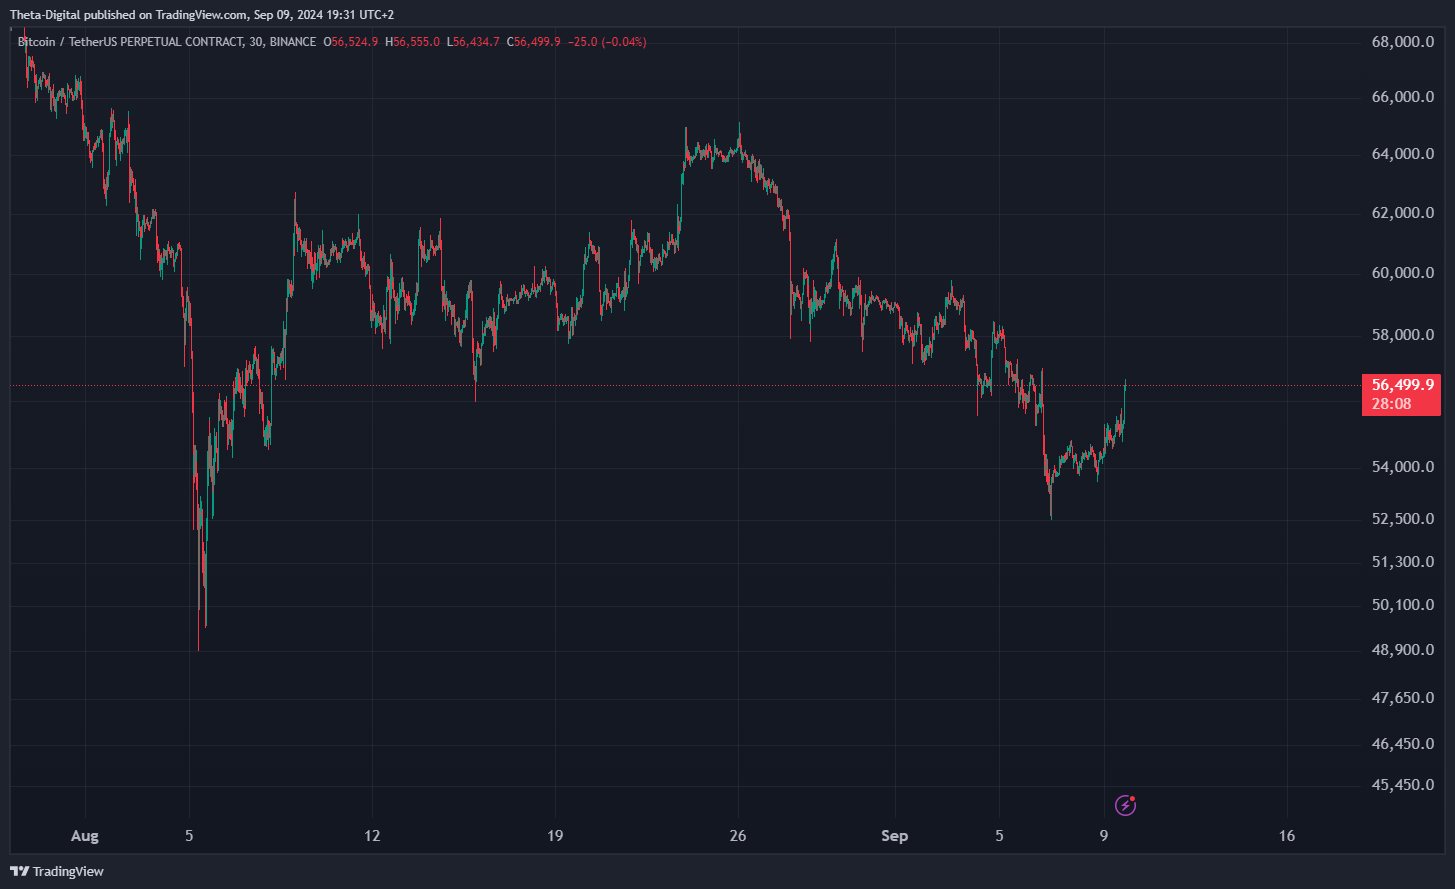Click the close value C56,499.9
The image size is (1455, 889).
click(534, 42)
